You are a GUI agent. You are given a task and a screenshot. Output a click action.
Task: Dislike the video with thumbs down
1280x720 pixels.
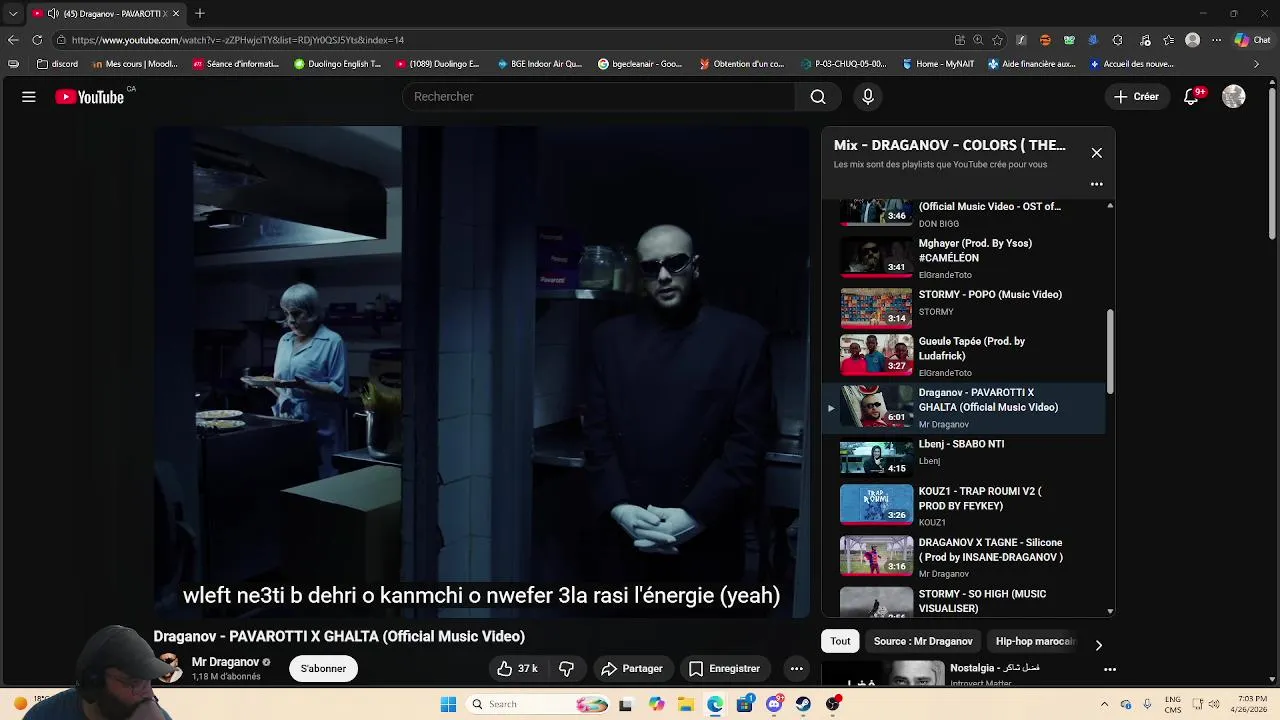pyautogui.click(x=566, y=668)
